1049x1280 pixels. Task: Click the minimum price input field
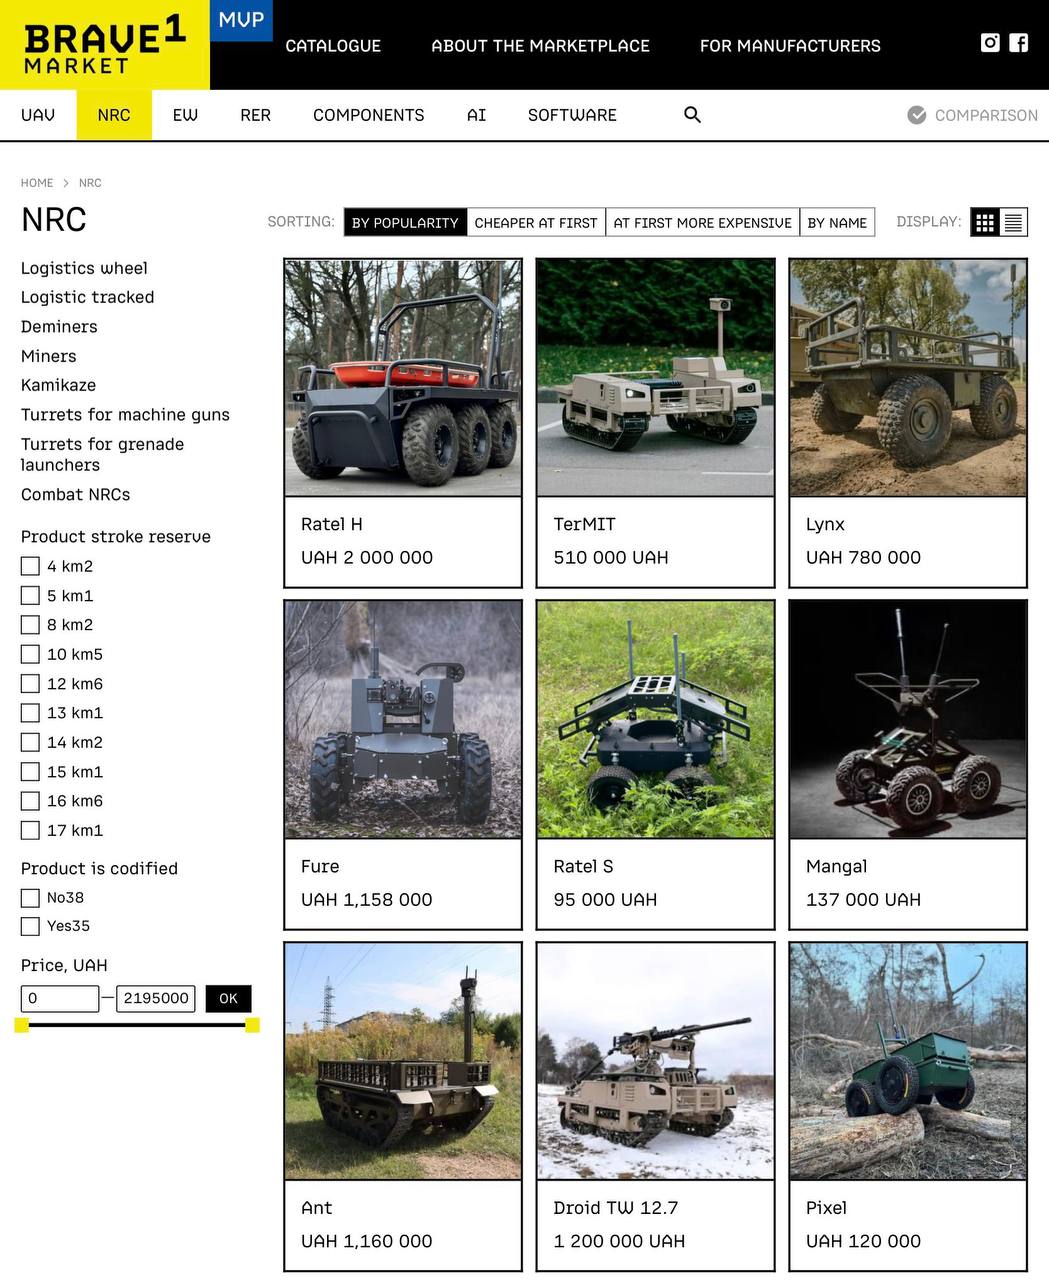(x=60, y=998)
